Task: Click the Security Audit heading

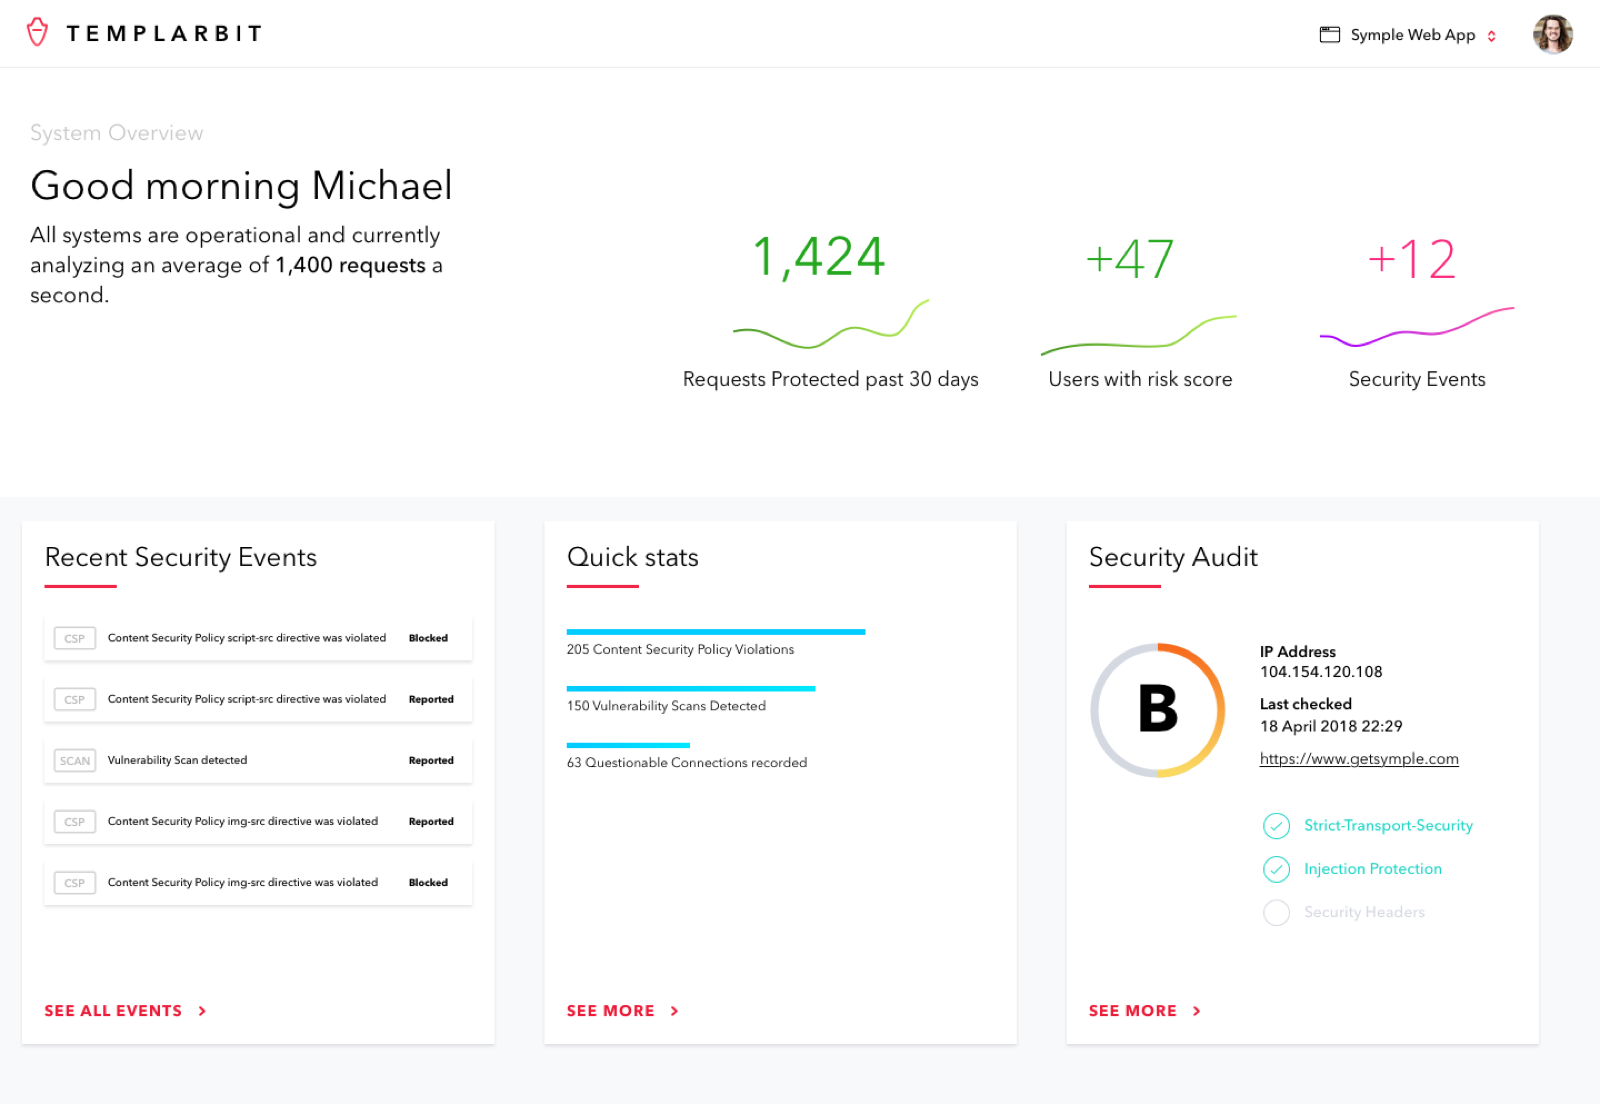Action: pyautogui.click(x=1173, y=557)
